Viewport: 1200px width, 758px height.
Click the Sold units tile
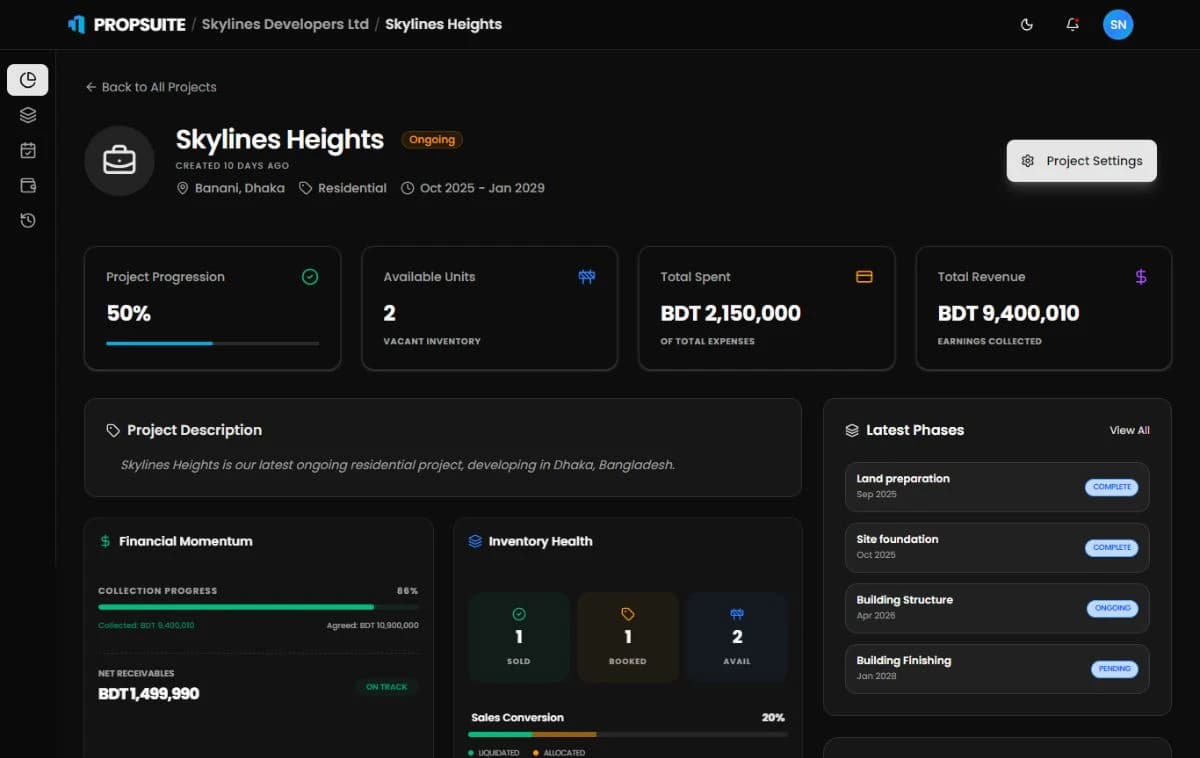519,637
